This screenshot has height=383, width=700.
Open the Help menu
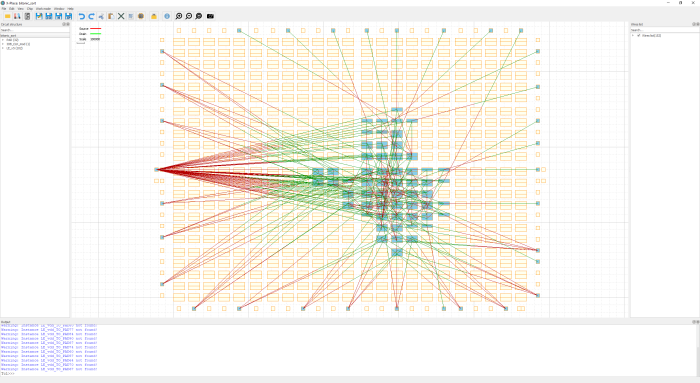pyautogui.click(x=70, y=8)
